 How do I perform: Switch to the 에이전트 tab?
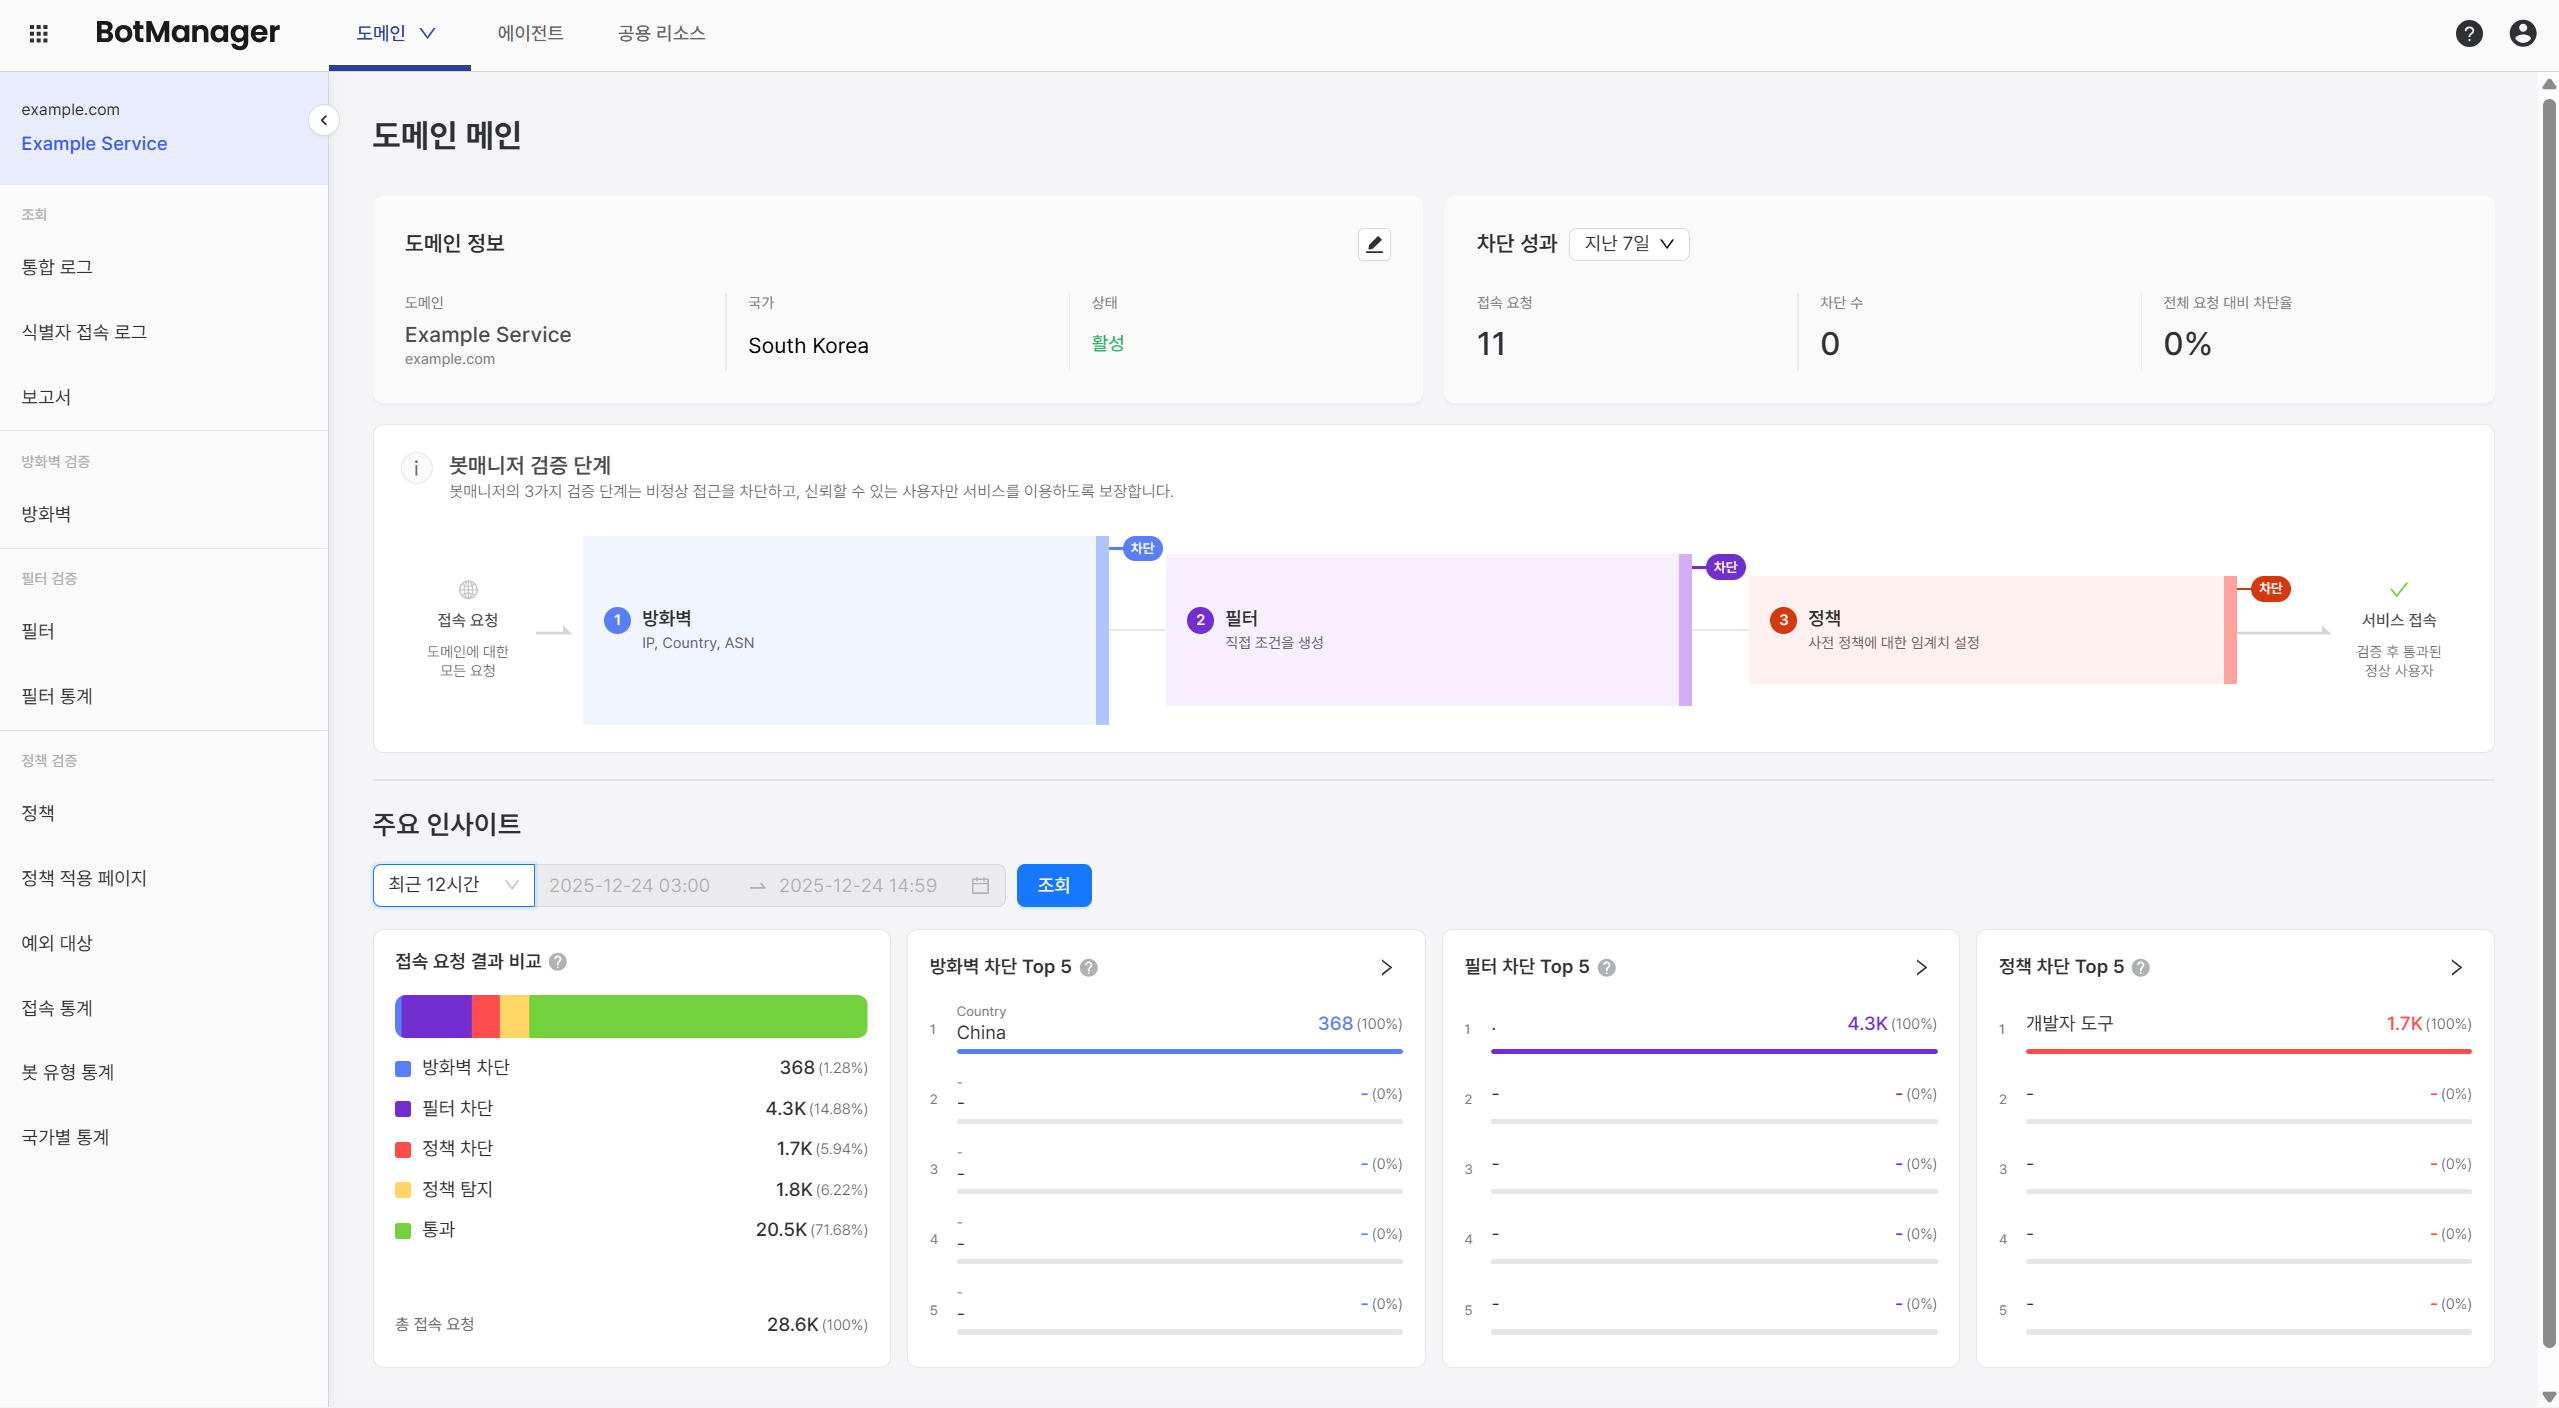coord(529,33)
